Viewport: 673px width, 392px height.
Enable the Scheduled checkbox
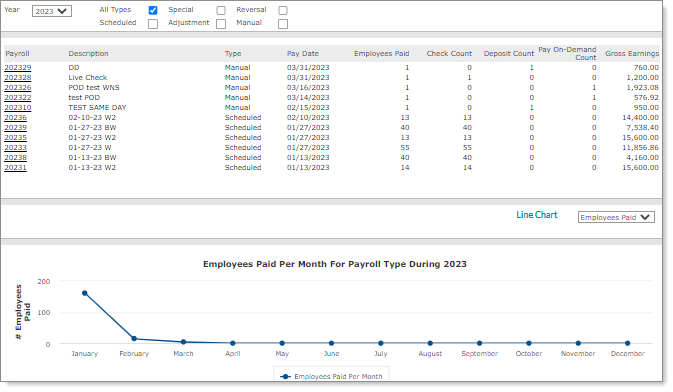point(153,24)
